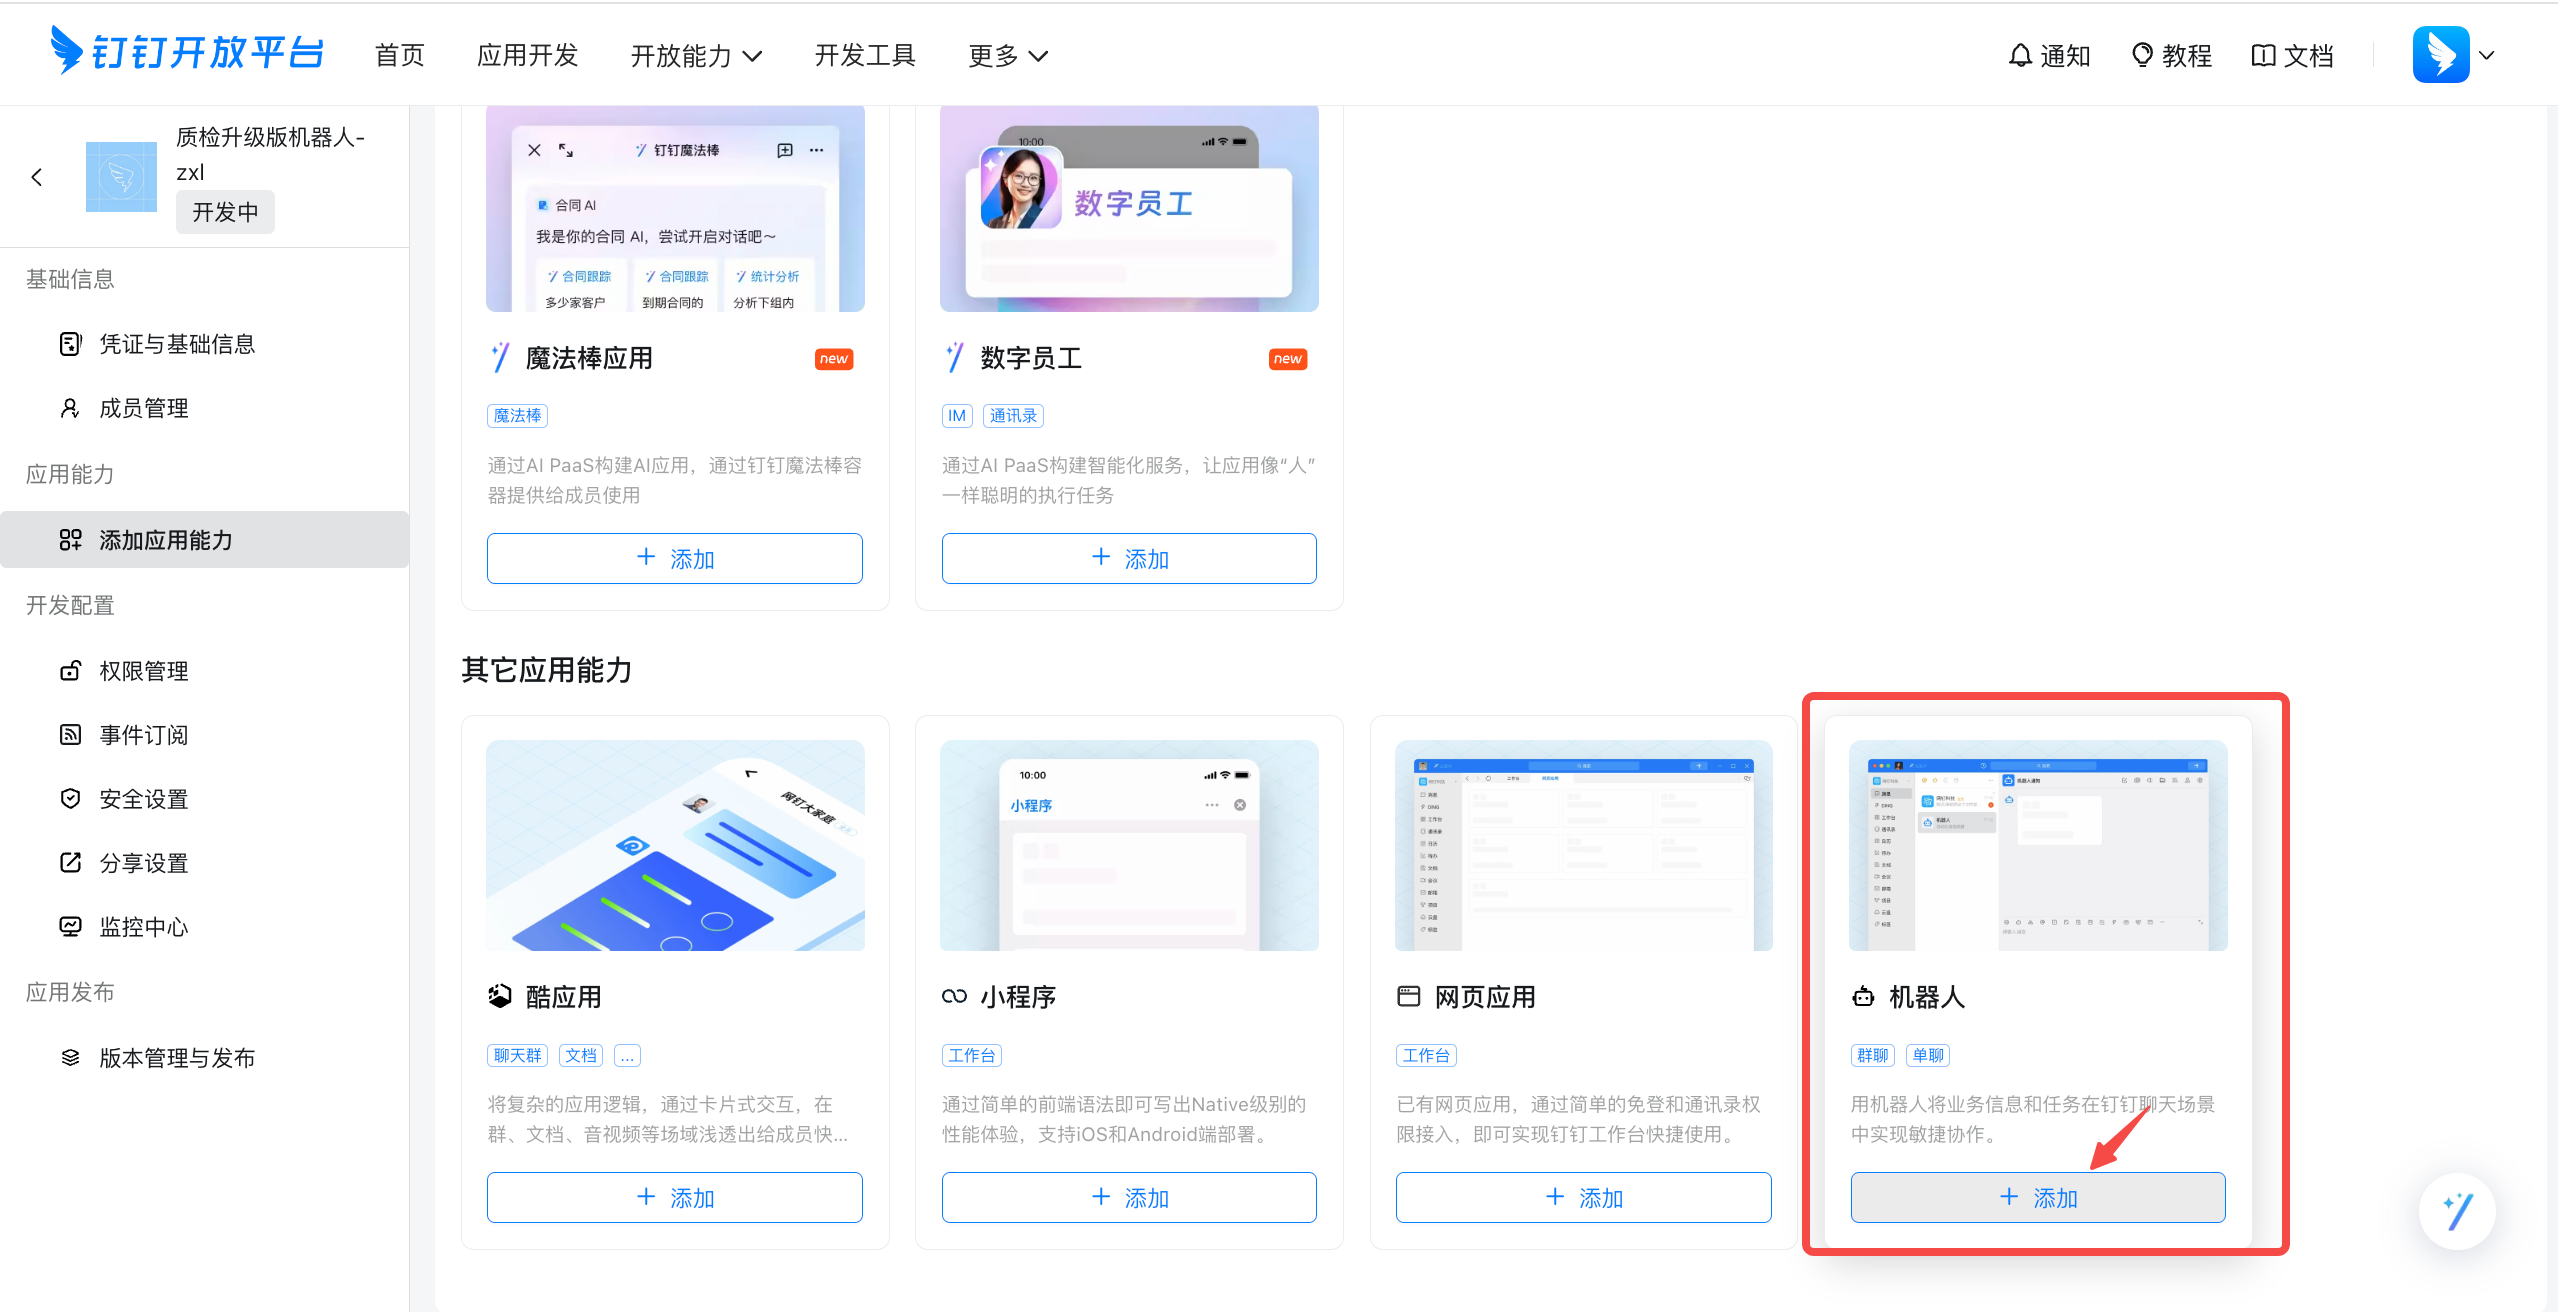Click the 网页应用 window icon

[1409, 996]
